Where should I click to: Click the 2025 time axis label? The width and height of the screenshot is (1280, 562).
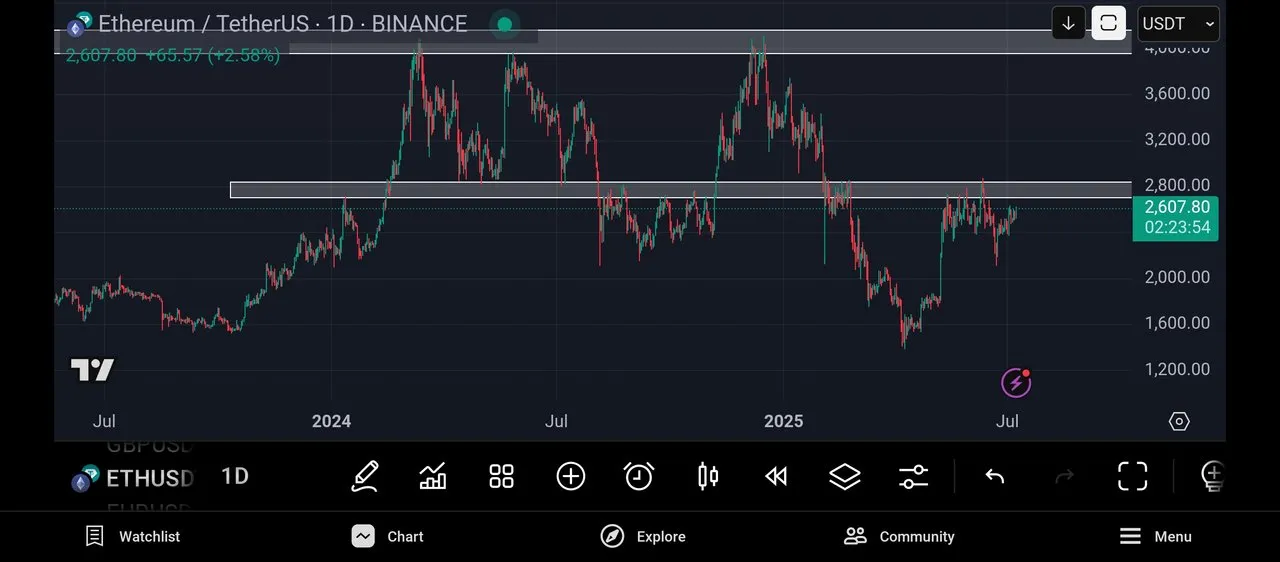[783, 421]
